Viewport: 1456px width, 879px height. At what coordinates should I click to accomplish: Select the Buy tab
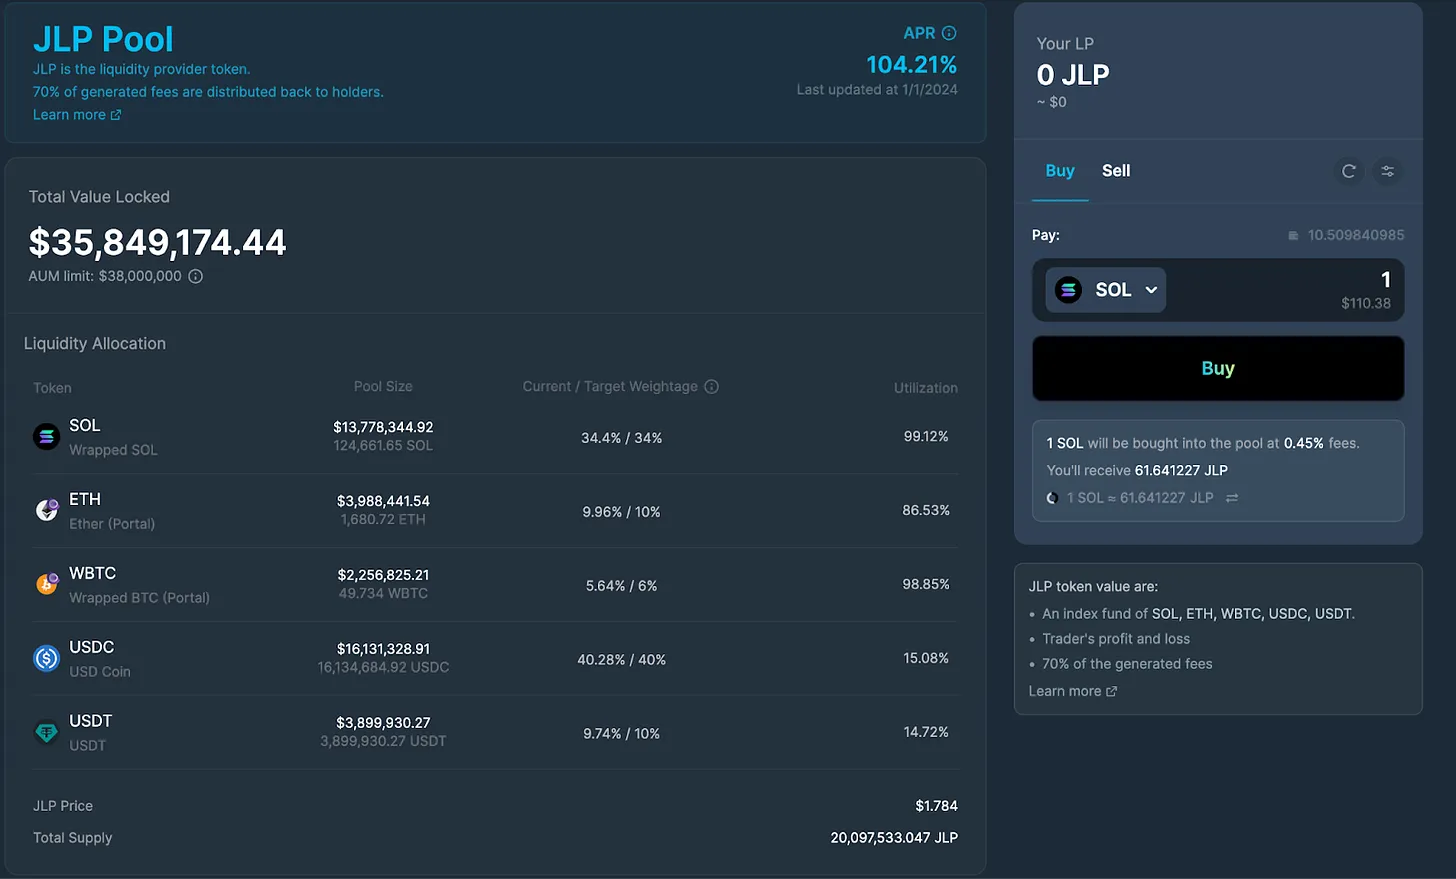point(1060,171)
